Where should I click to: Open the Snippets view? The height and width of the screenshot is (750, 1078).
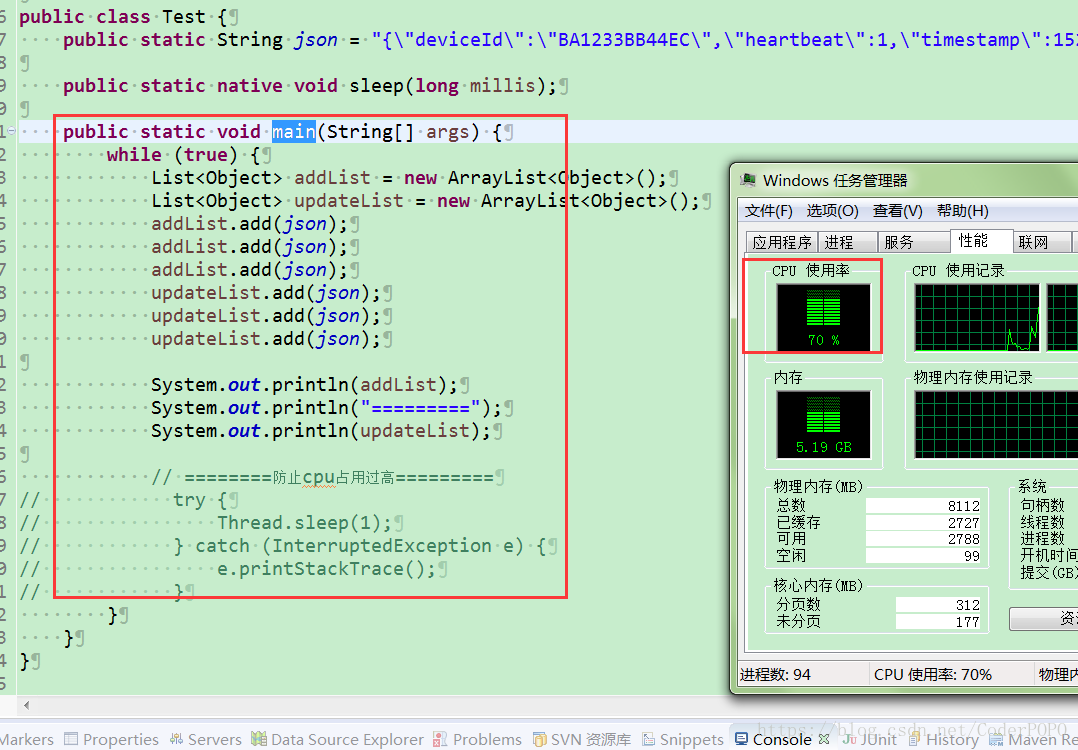682,739
